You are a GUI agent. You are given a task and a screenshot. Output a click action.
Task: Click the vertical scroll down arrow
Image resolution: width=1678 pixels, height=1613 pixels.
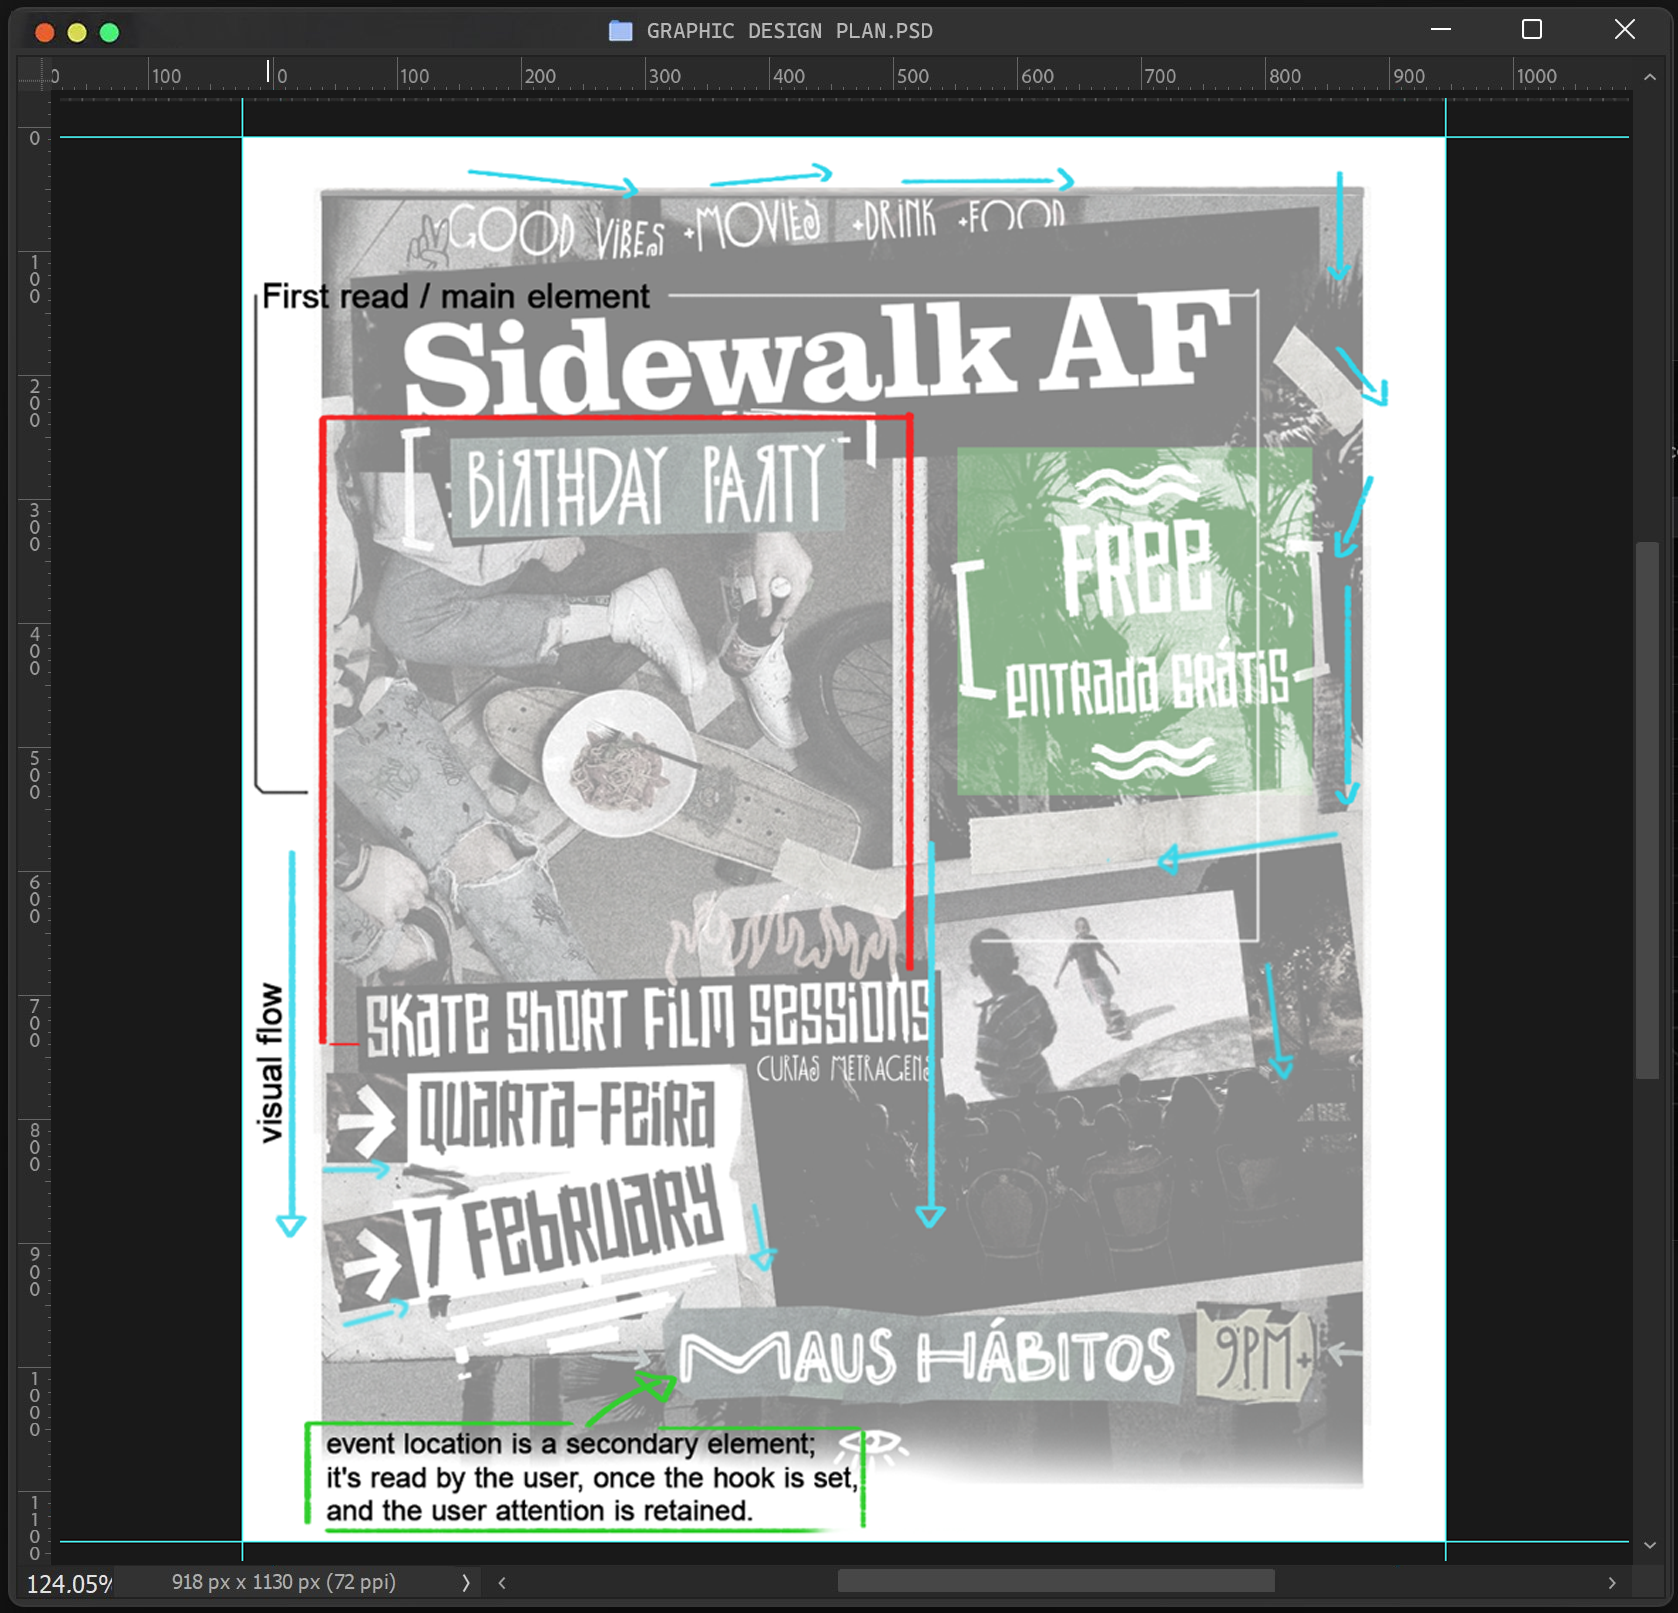pyautogui.click(x=1650, y=1545)
